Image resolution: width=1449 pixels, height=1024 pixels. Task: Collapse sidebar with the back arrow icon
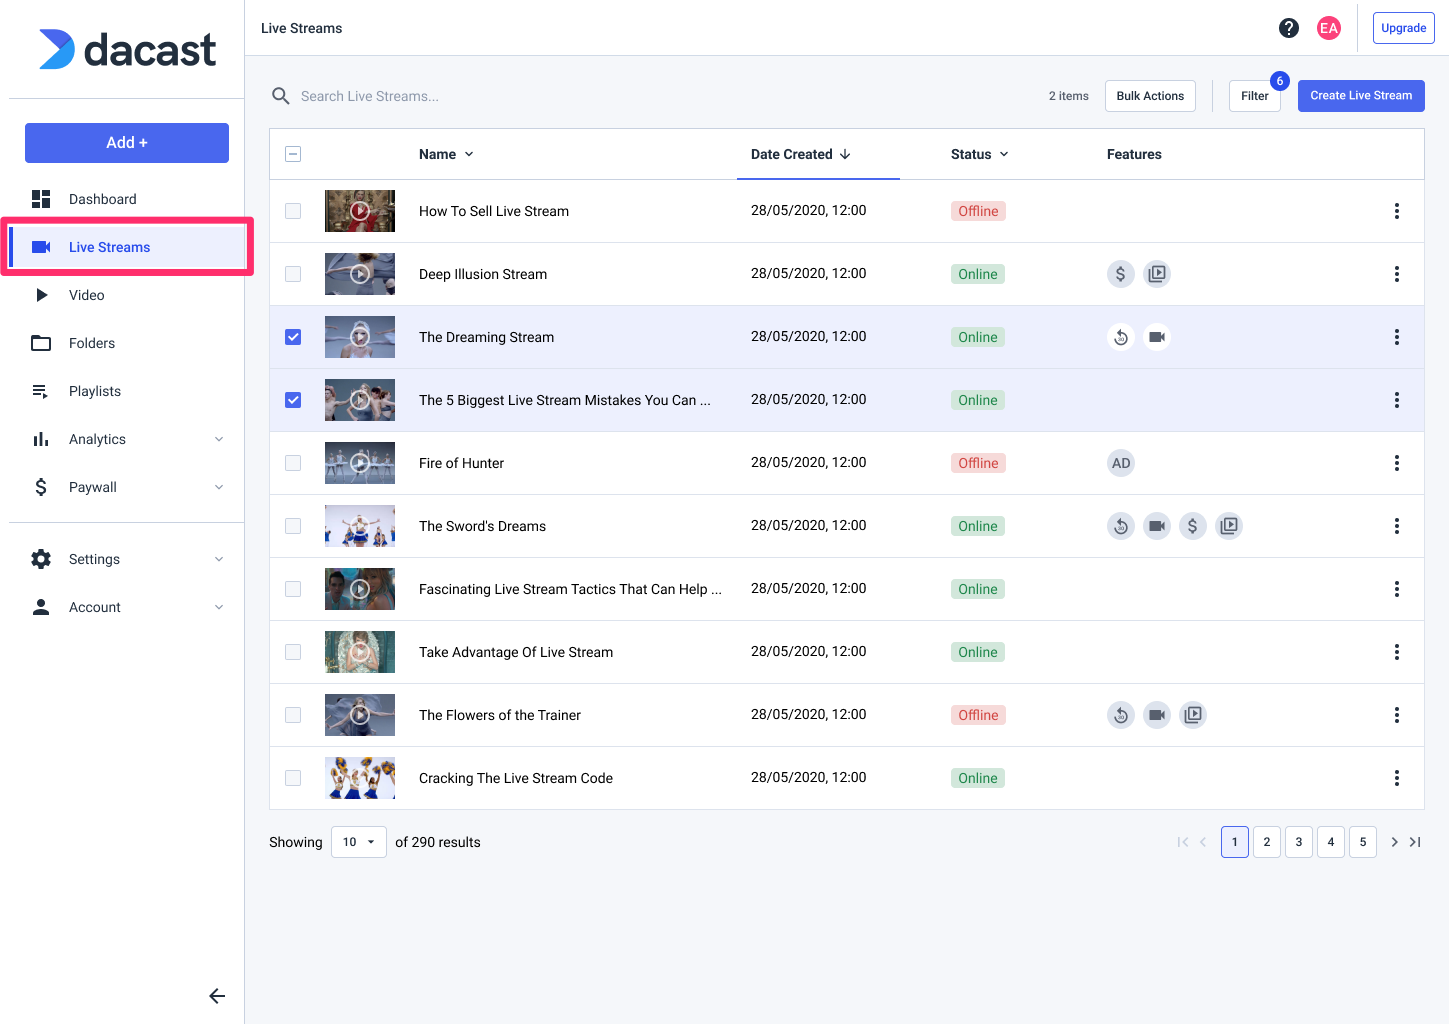[x=217, y=996]
